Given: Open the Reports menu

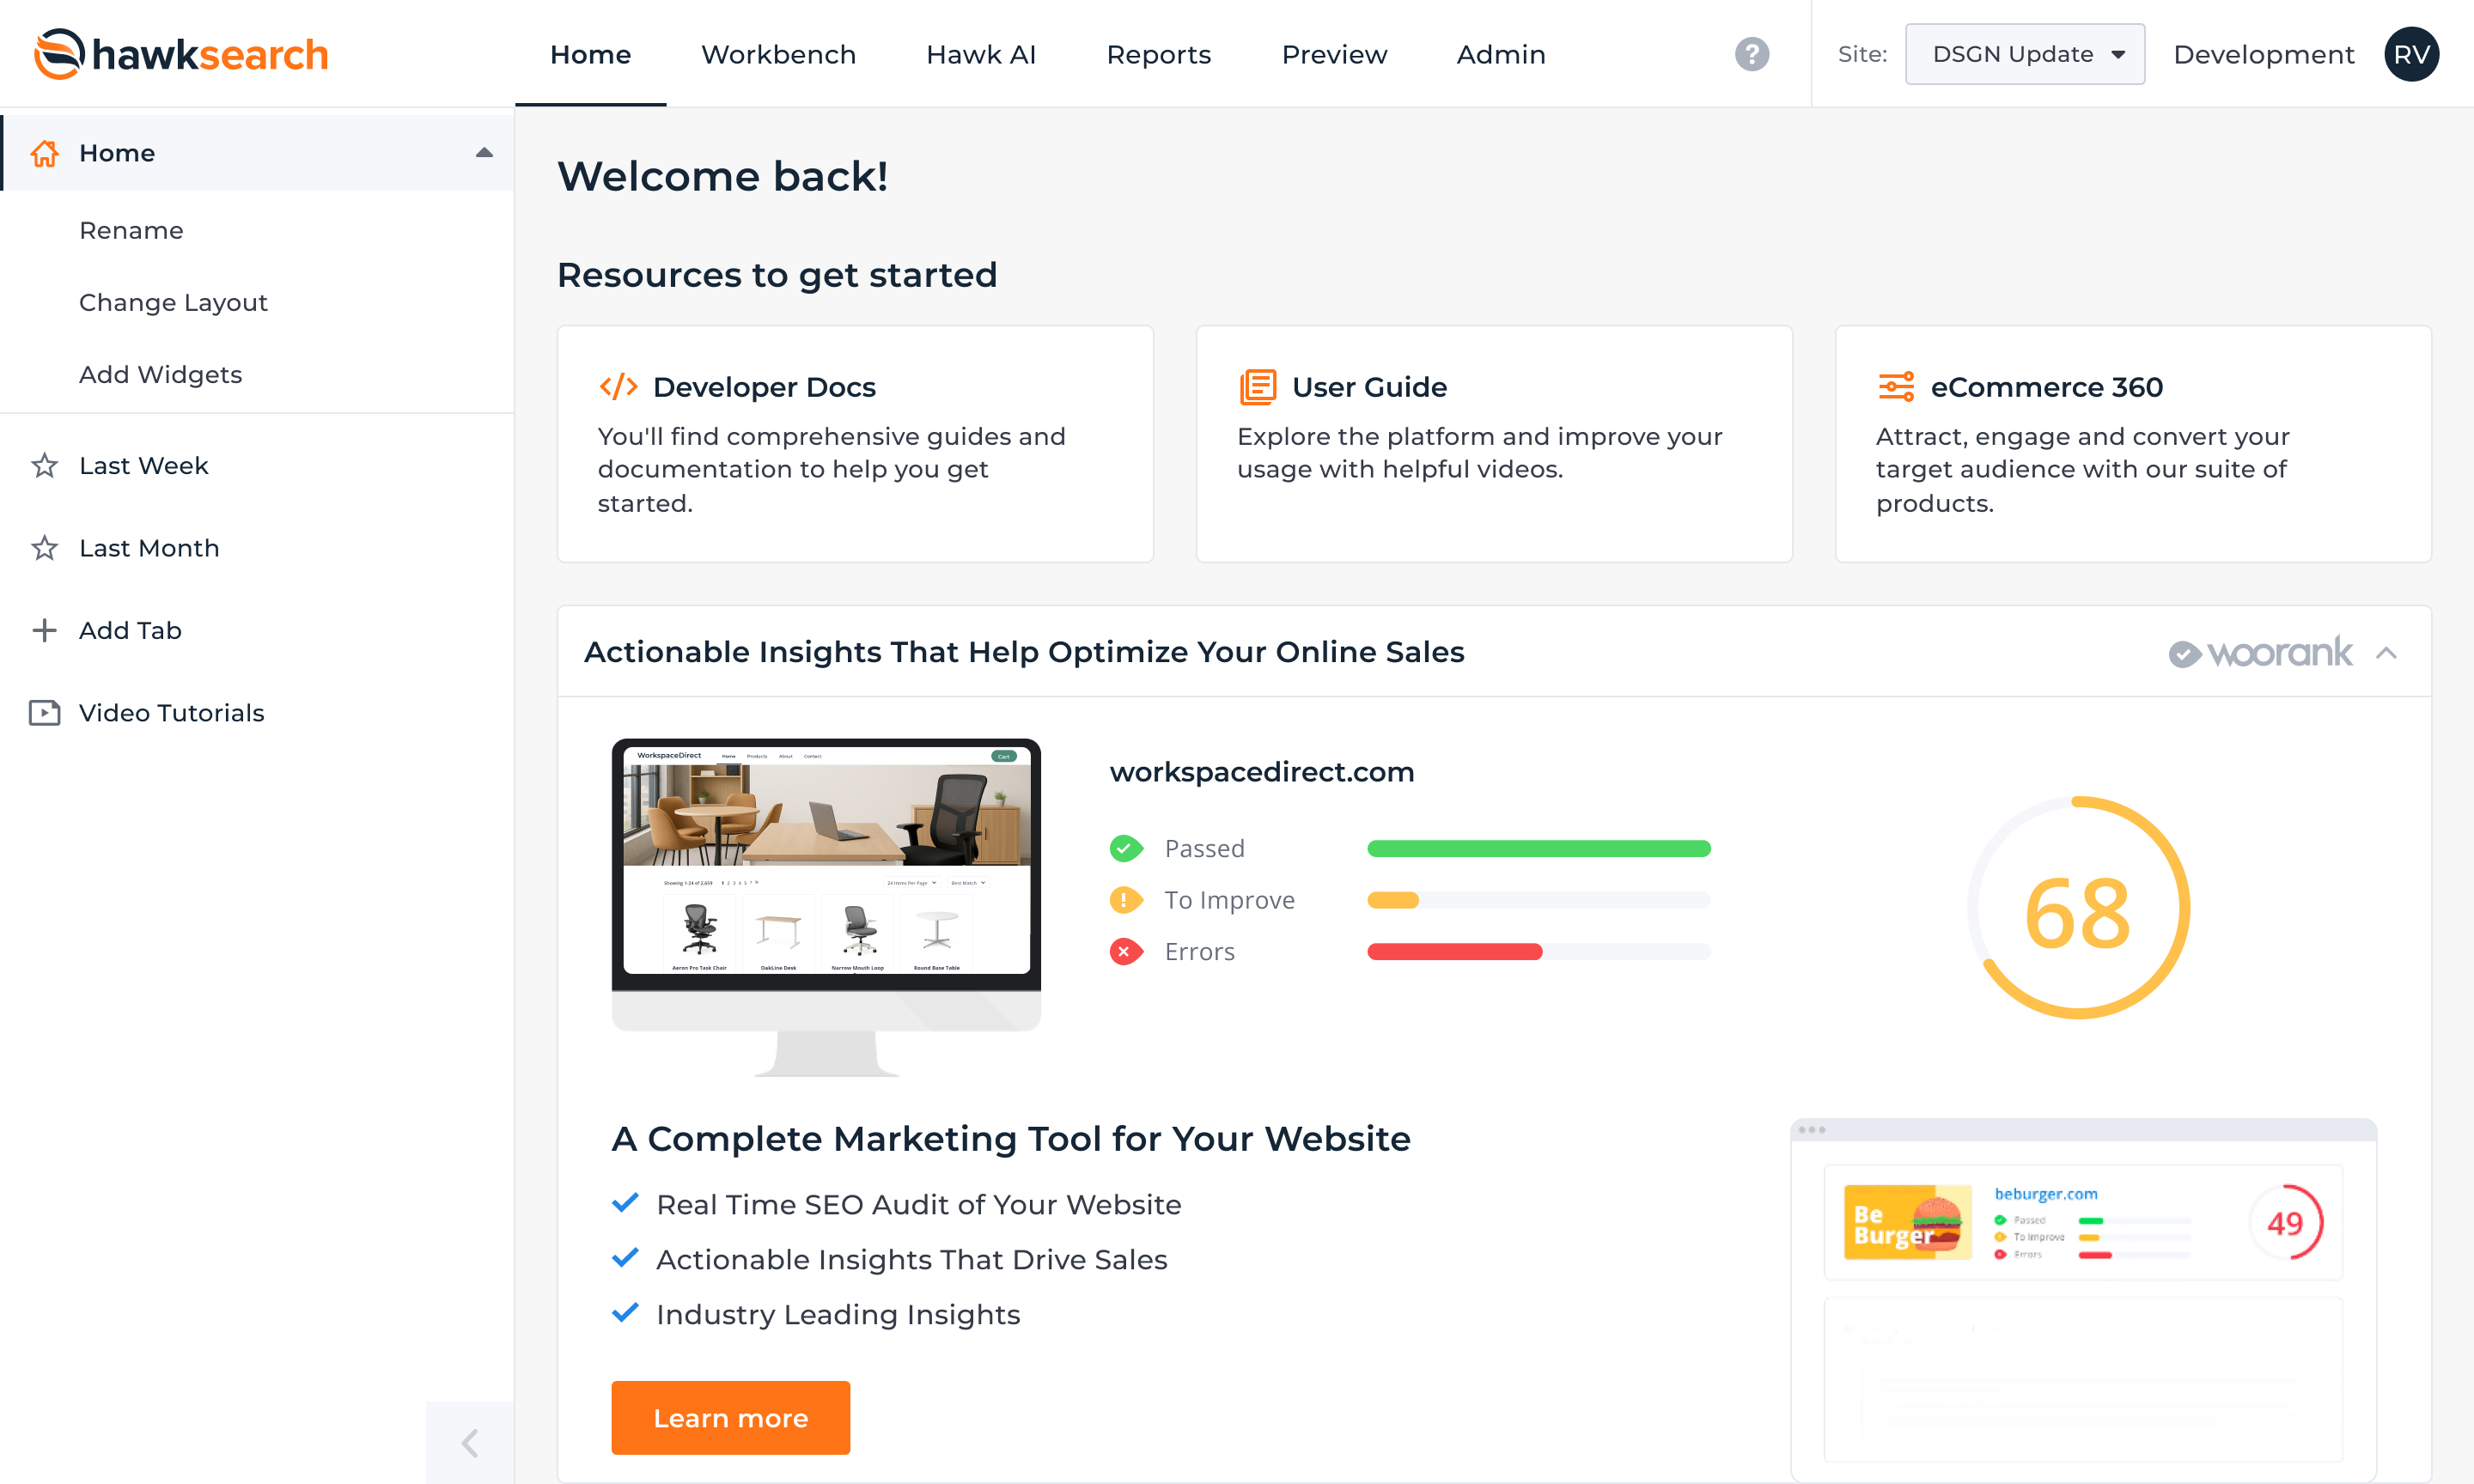Looking at the screenshot, I should (x=1158, y=54).
